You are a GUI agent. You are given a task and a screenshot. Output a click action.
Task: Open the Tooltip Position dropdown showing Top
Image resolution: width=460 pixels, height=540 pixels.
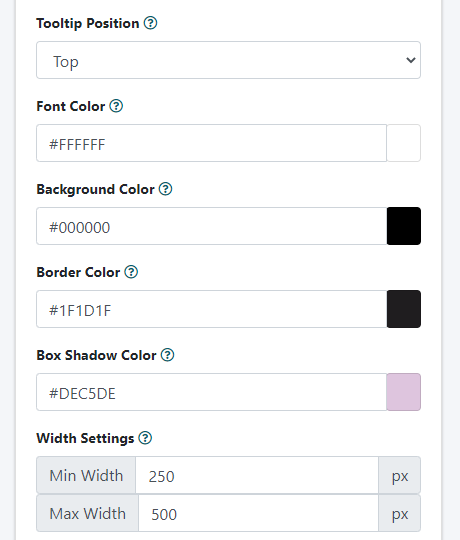coord(228,60)
